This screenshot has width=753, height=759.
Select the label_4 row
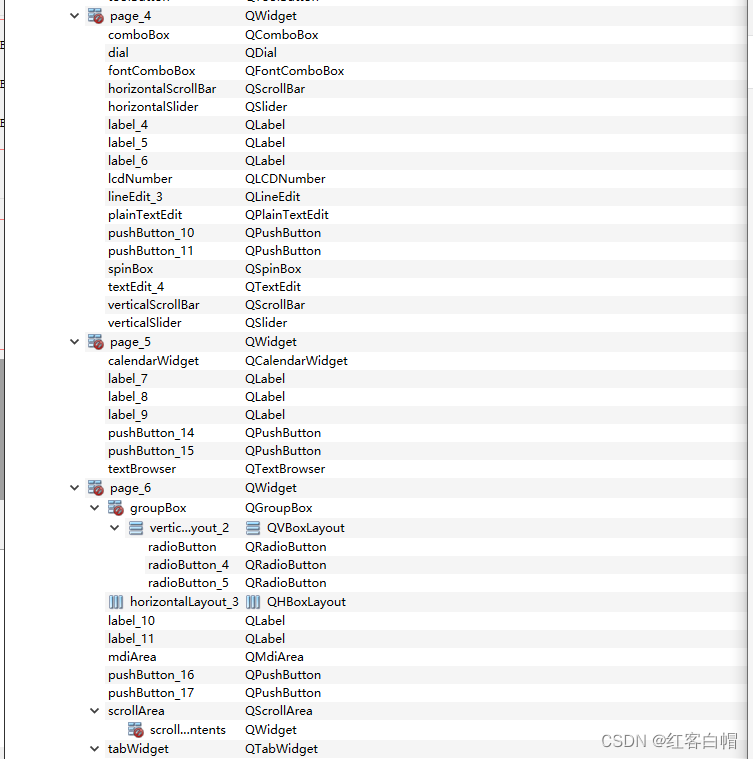coord(128,125)
